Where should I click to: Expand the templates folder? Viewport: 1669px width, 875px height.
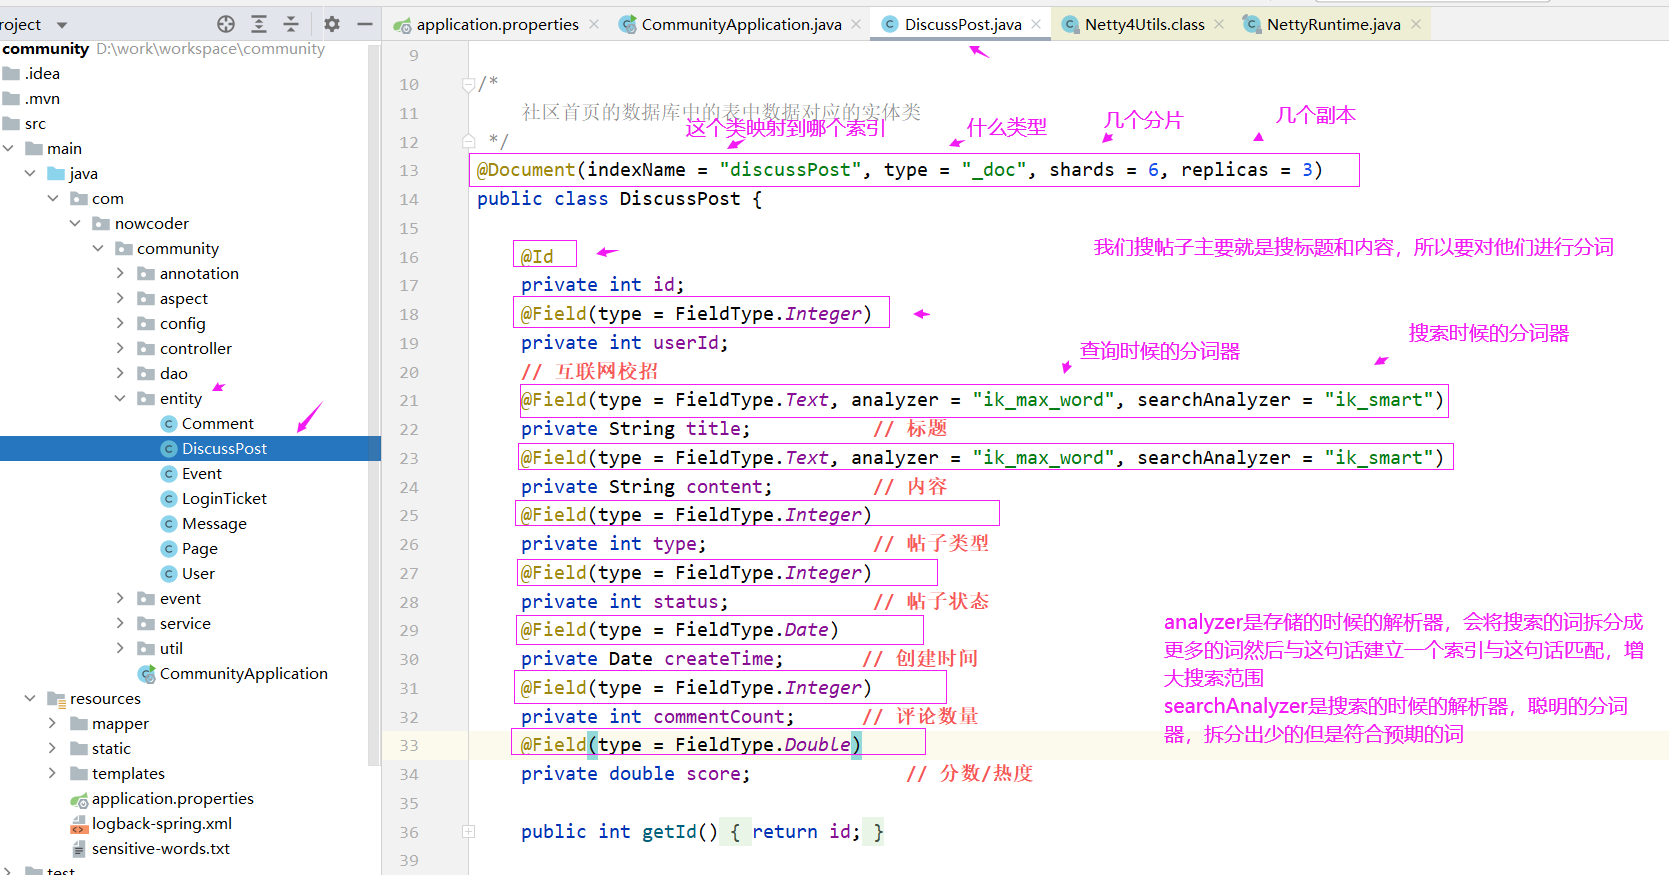tap(53, 773)
